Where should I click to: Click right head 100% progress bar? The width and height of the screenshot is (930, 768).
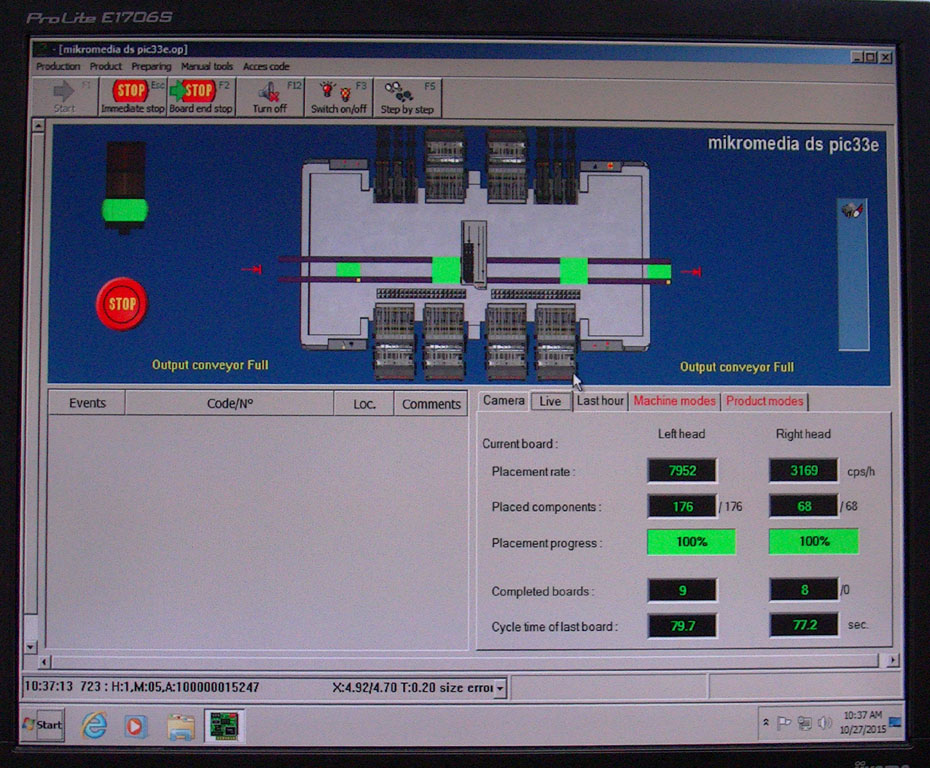tap(814, 541)
